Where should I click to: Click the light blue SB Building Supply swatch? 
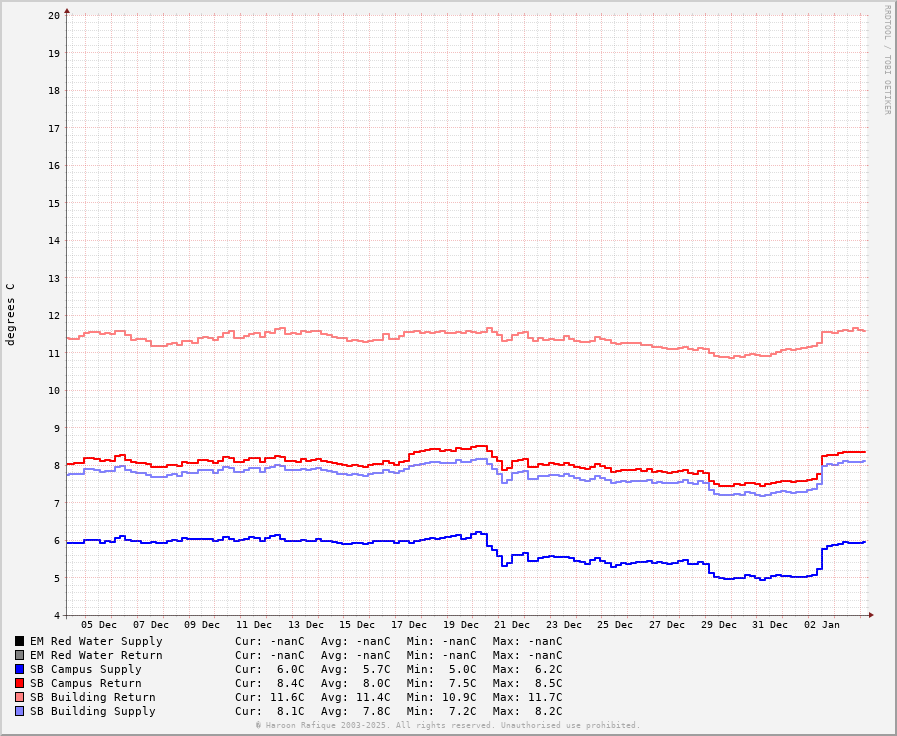point(19,711)
